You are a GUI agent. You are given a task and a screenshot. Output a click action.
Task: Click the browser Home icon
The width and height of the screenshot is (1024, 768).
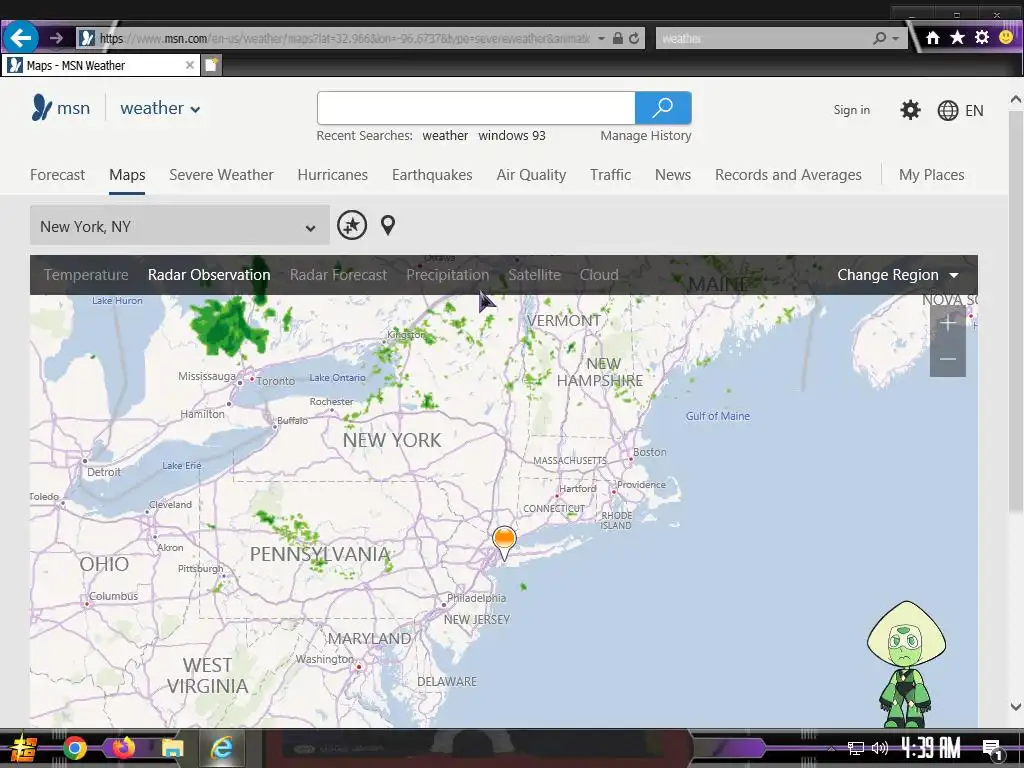933,38
